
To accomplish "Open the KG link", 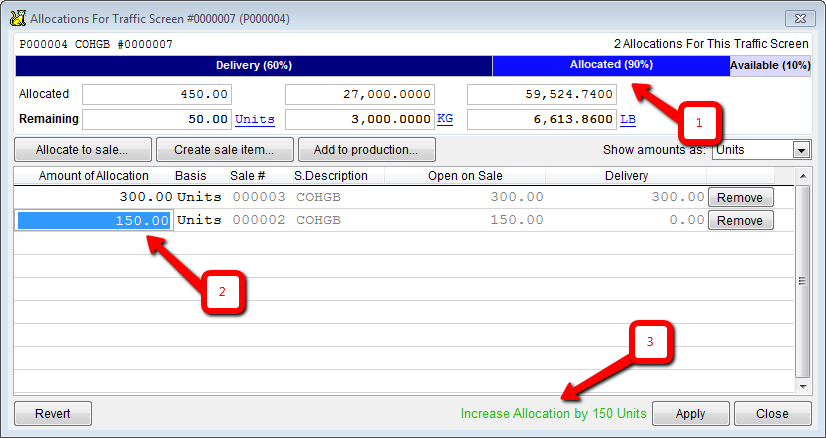I will pos(445,119).
